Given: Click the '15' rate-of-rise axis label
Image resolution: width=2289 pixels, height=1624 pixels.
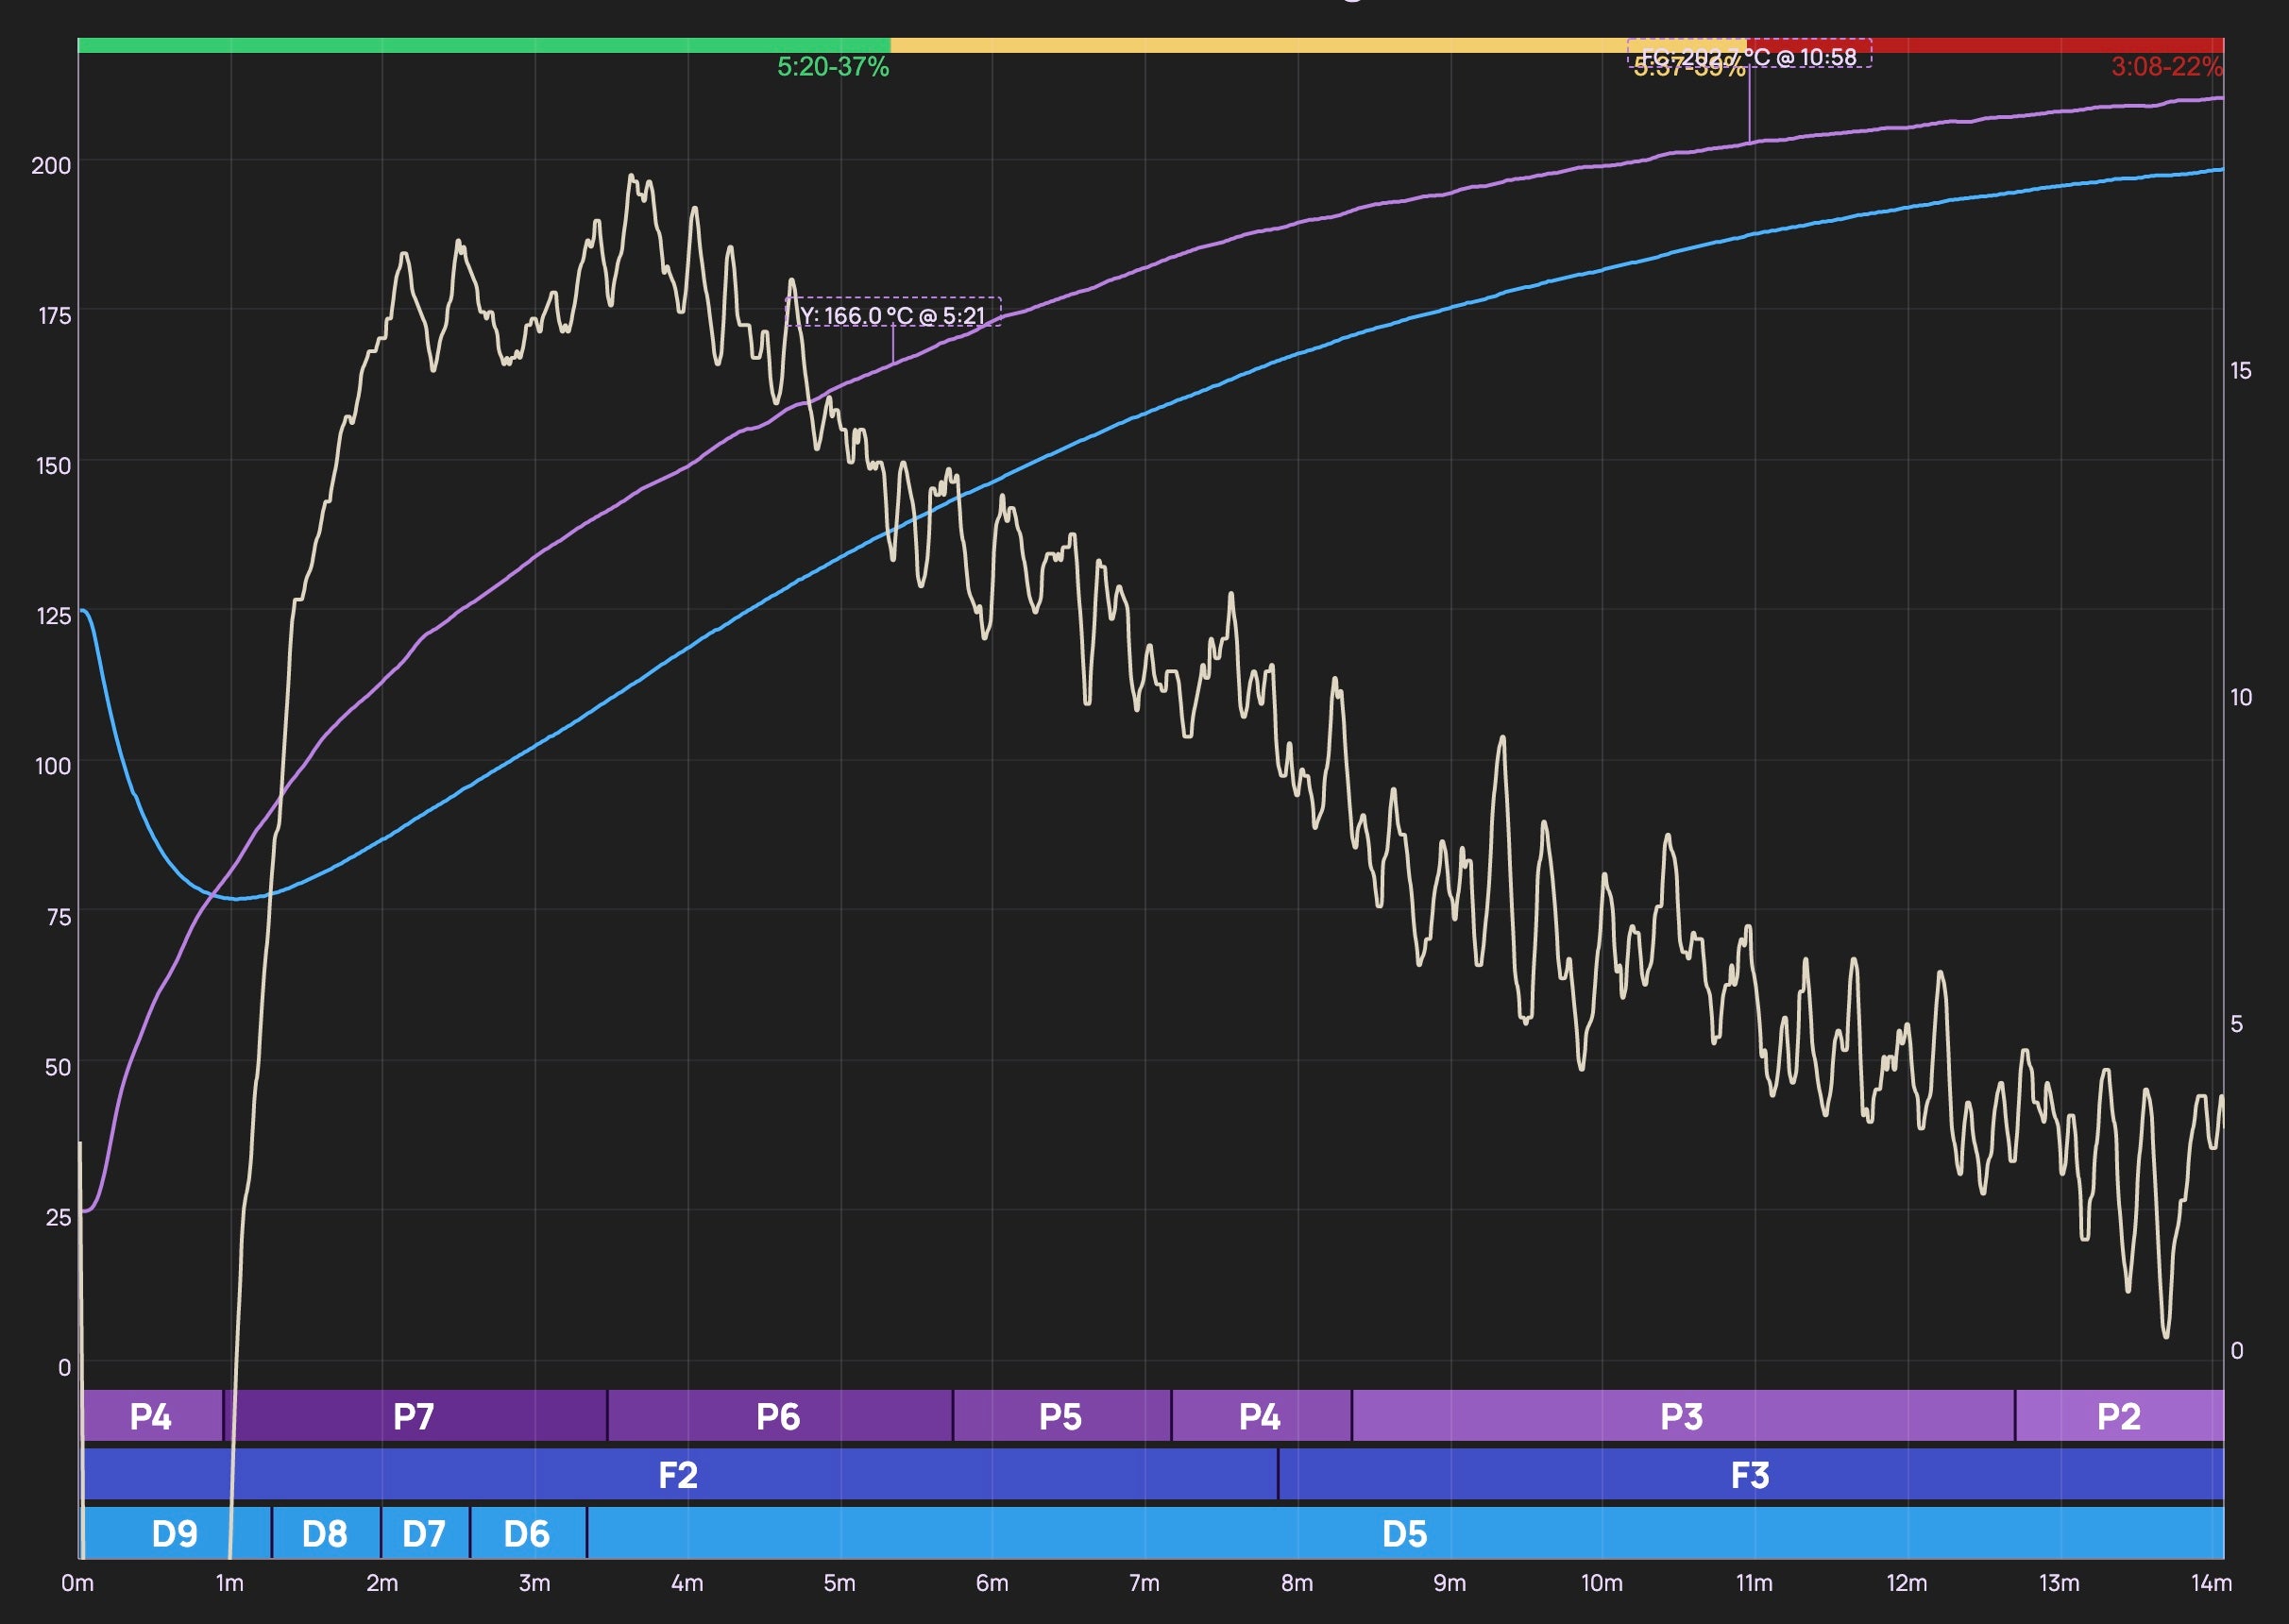Looking at the screenshot, I should click(x=2241, y=371).
